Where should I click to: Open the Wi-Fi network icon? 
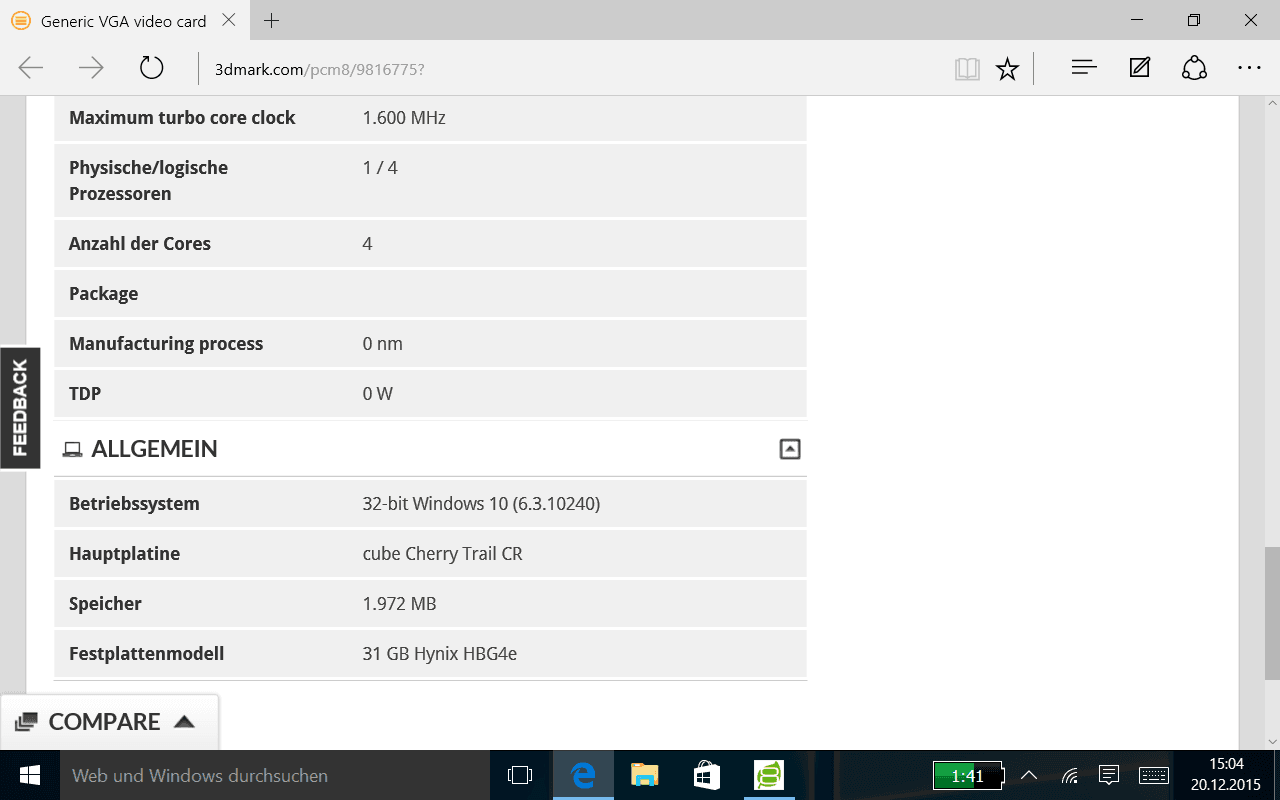click(1069, 775)
